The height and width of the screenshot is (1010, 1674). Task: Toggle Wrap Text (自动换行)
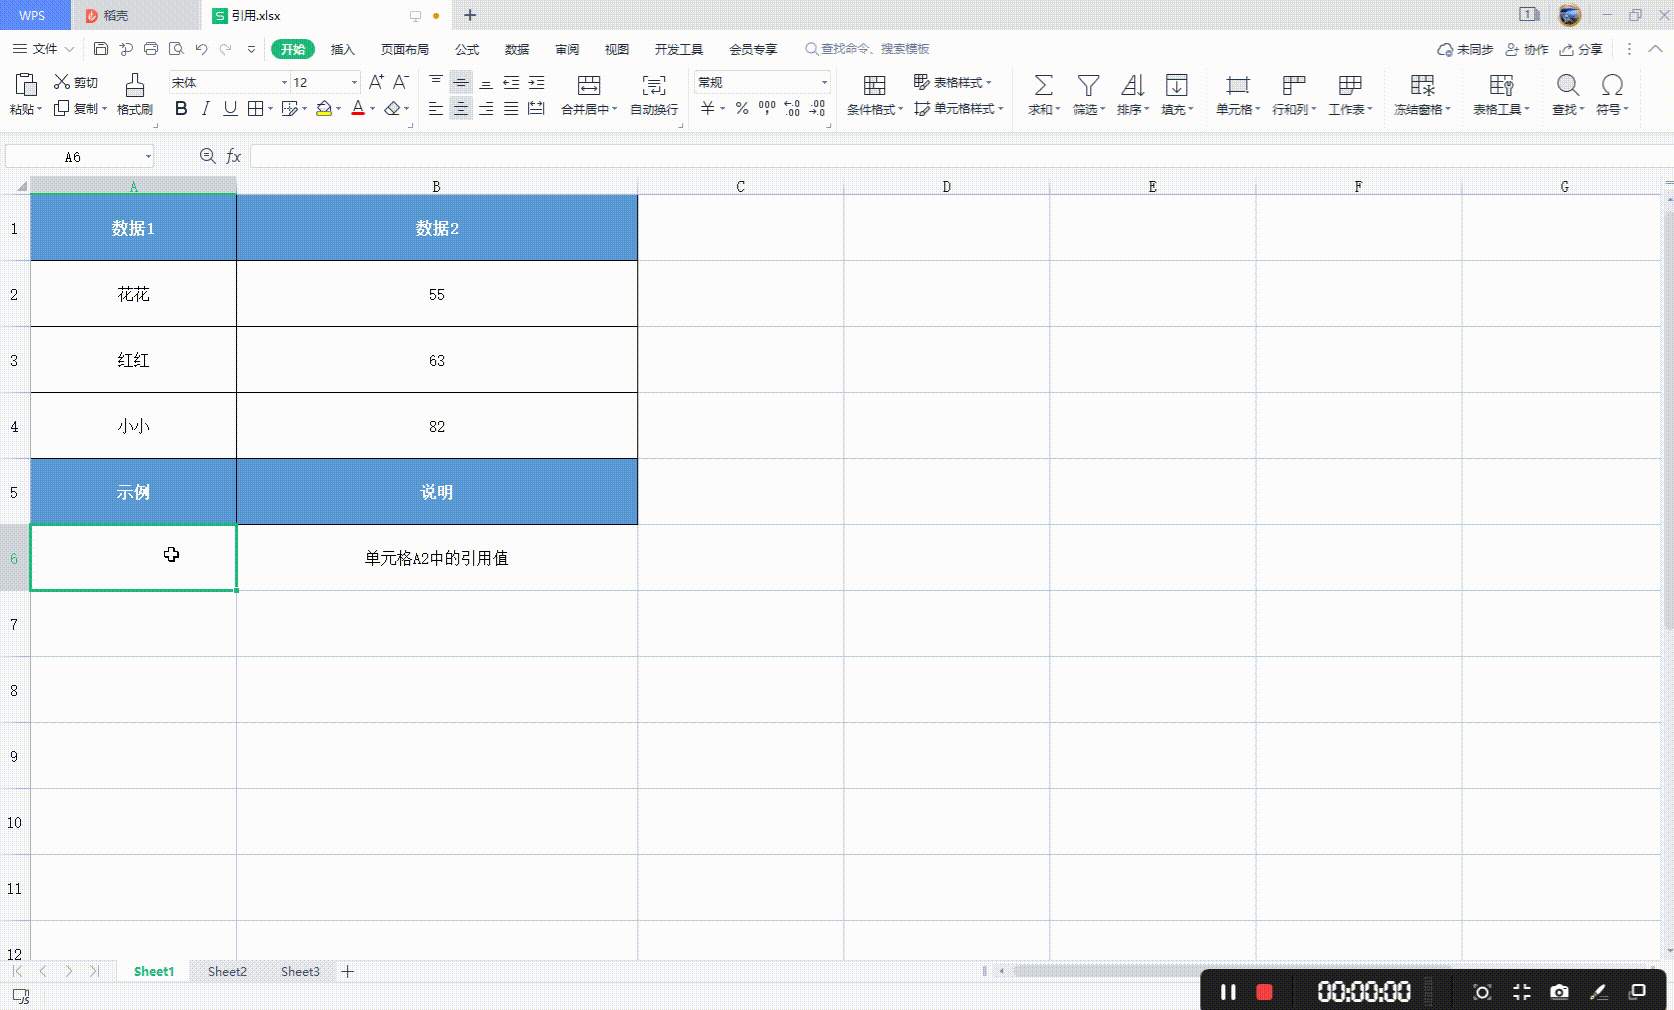654,86
